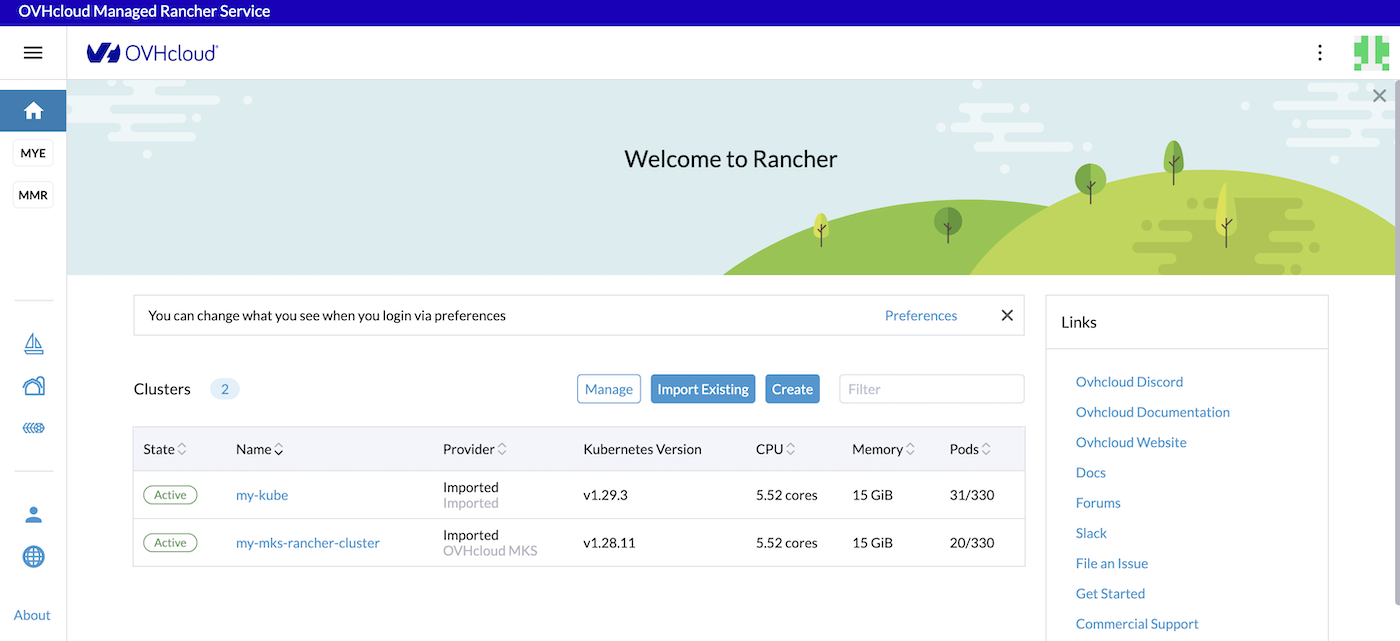This screenshot has height=641, width=1400.
Task: Click the globe icon near the sidebar bottom
Action: pos(33,556)
